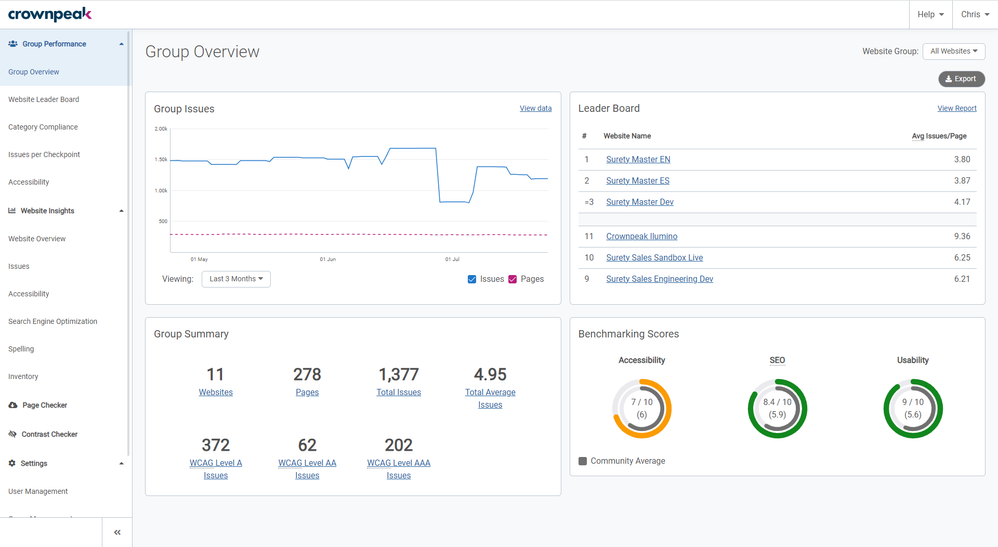Viewport: 998px width, 547px height.
Task: Click the SEO score donut chart
Action: [x=777, y=409]
